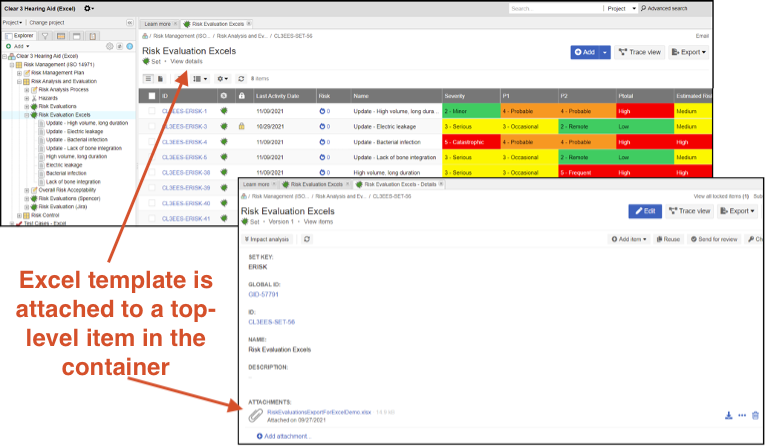The image size is (765, 448).
Task: Open the Add item dropdown
Action: [629, 239]
